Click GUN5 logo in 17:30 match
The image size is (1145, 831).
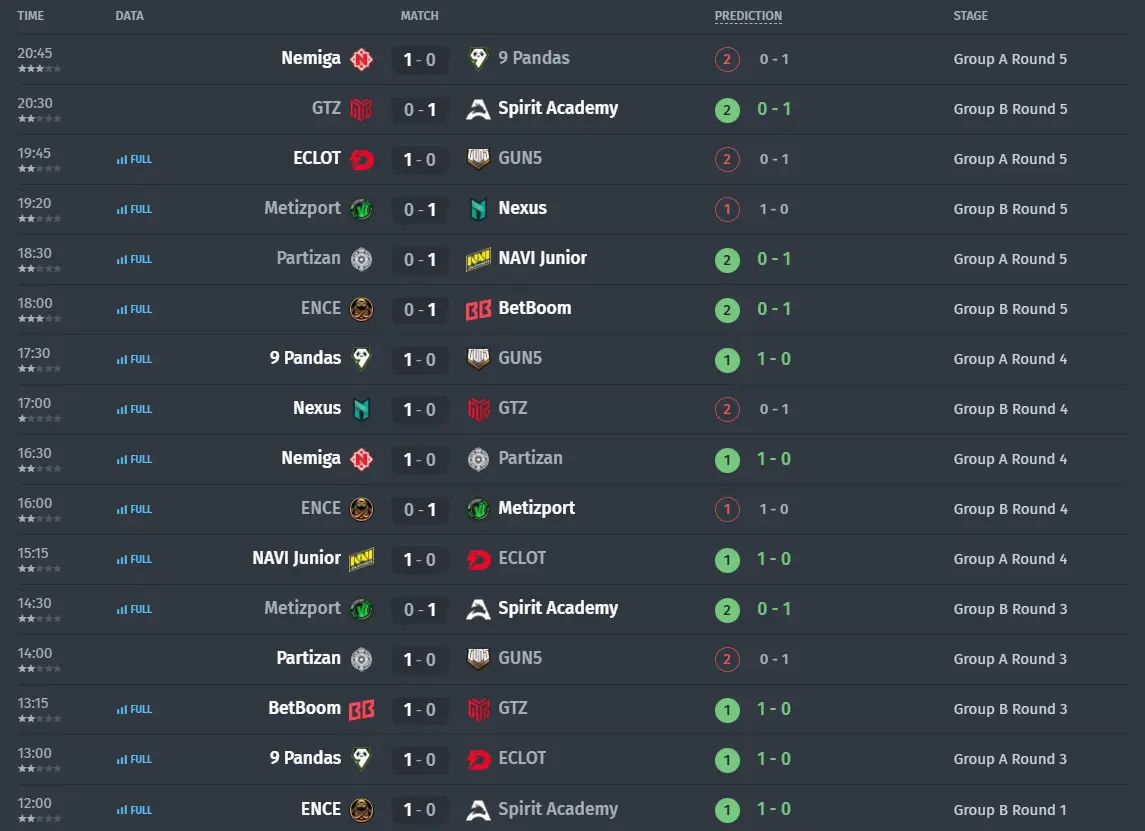point(478,359)
